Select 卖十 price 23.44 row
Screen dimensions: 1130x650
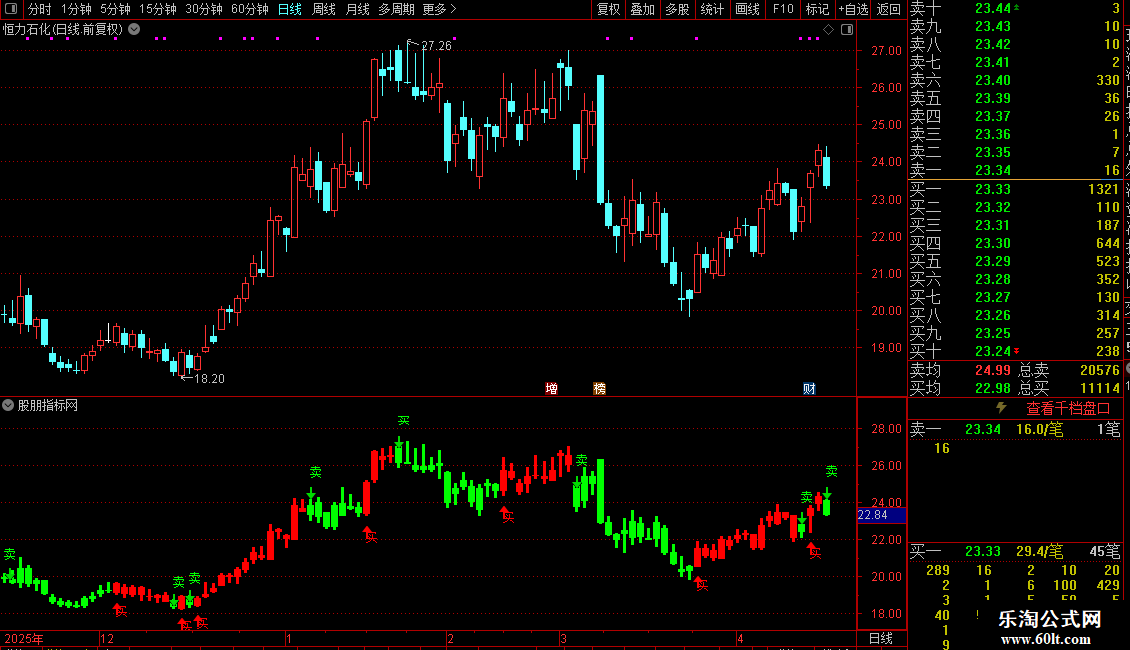click(x=1015, y=8)
